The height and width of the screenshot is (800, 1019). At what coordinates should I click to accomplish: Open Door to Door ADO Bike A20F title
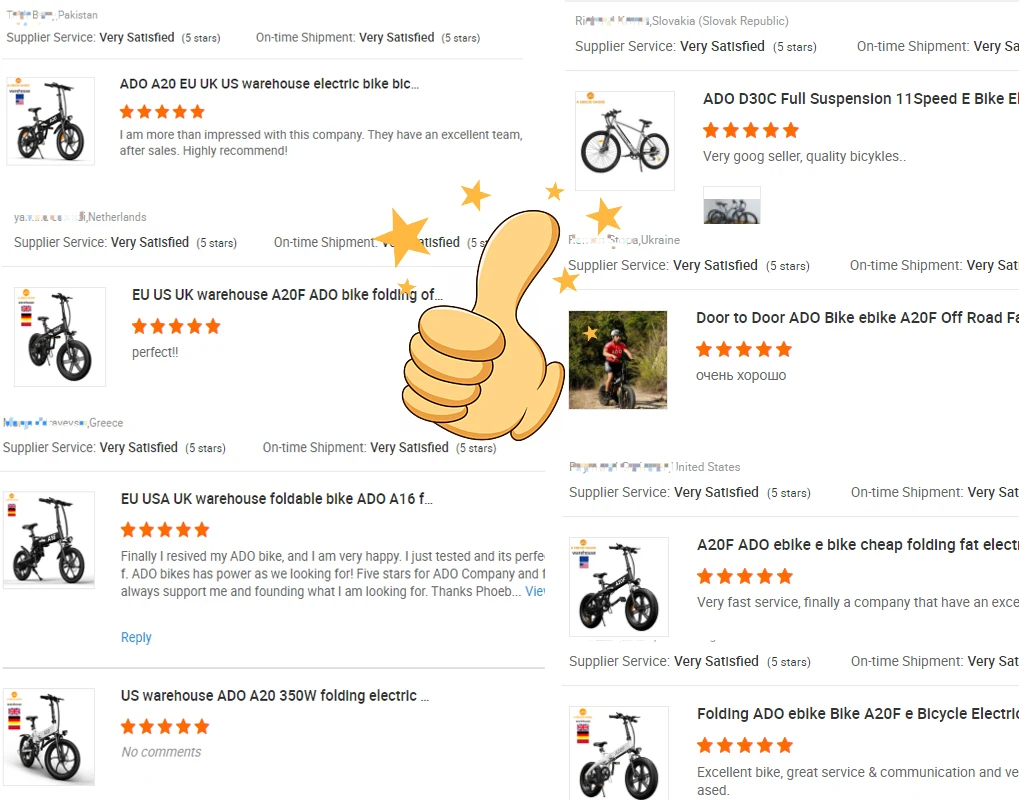tap(857, 318)
